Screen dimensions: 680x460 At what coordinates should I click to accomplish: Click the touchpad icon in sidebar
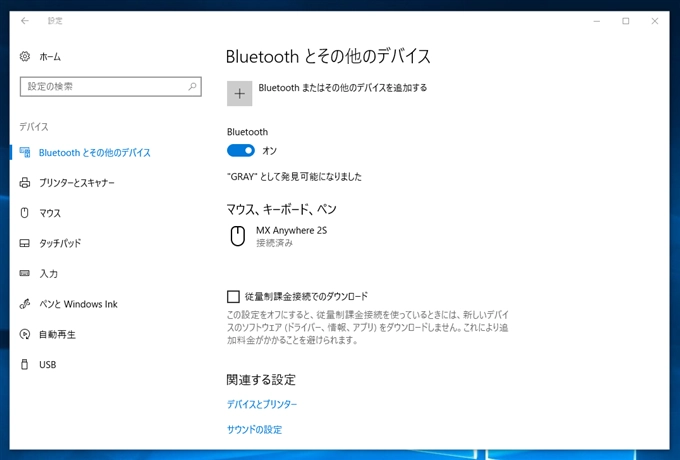[25, 243]
